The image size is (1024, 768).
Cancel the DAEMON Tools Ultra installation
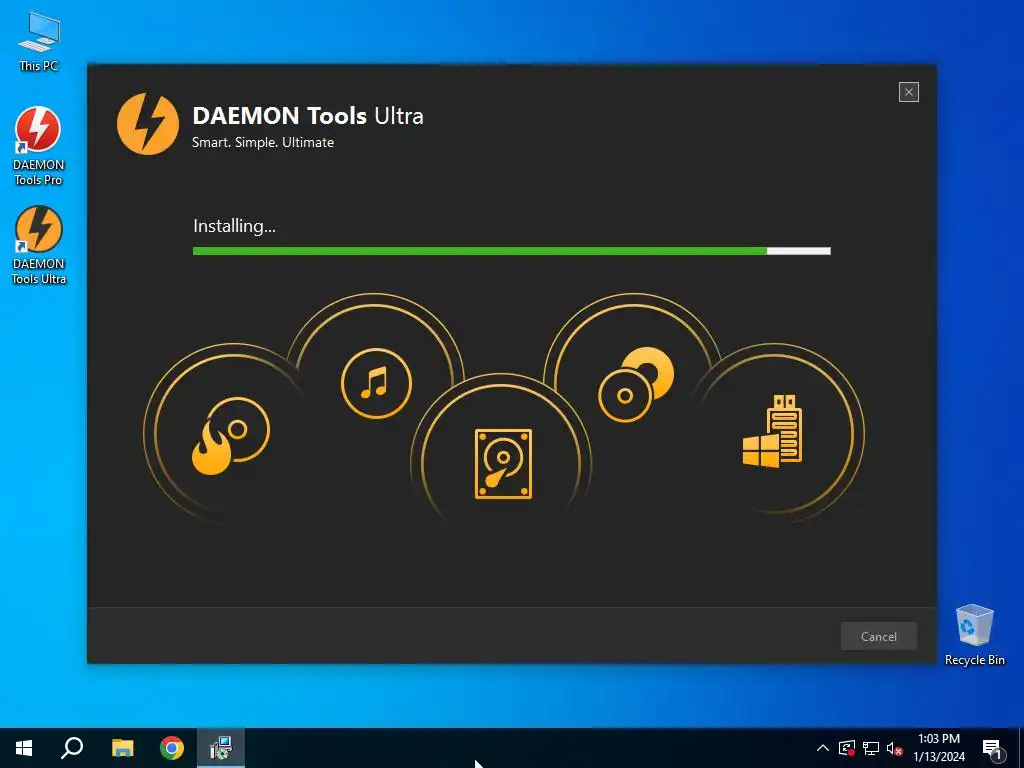878,636
